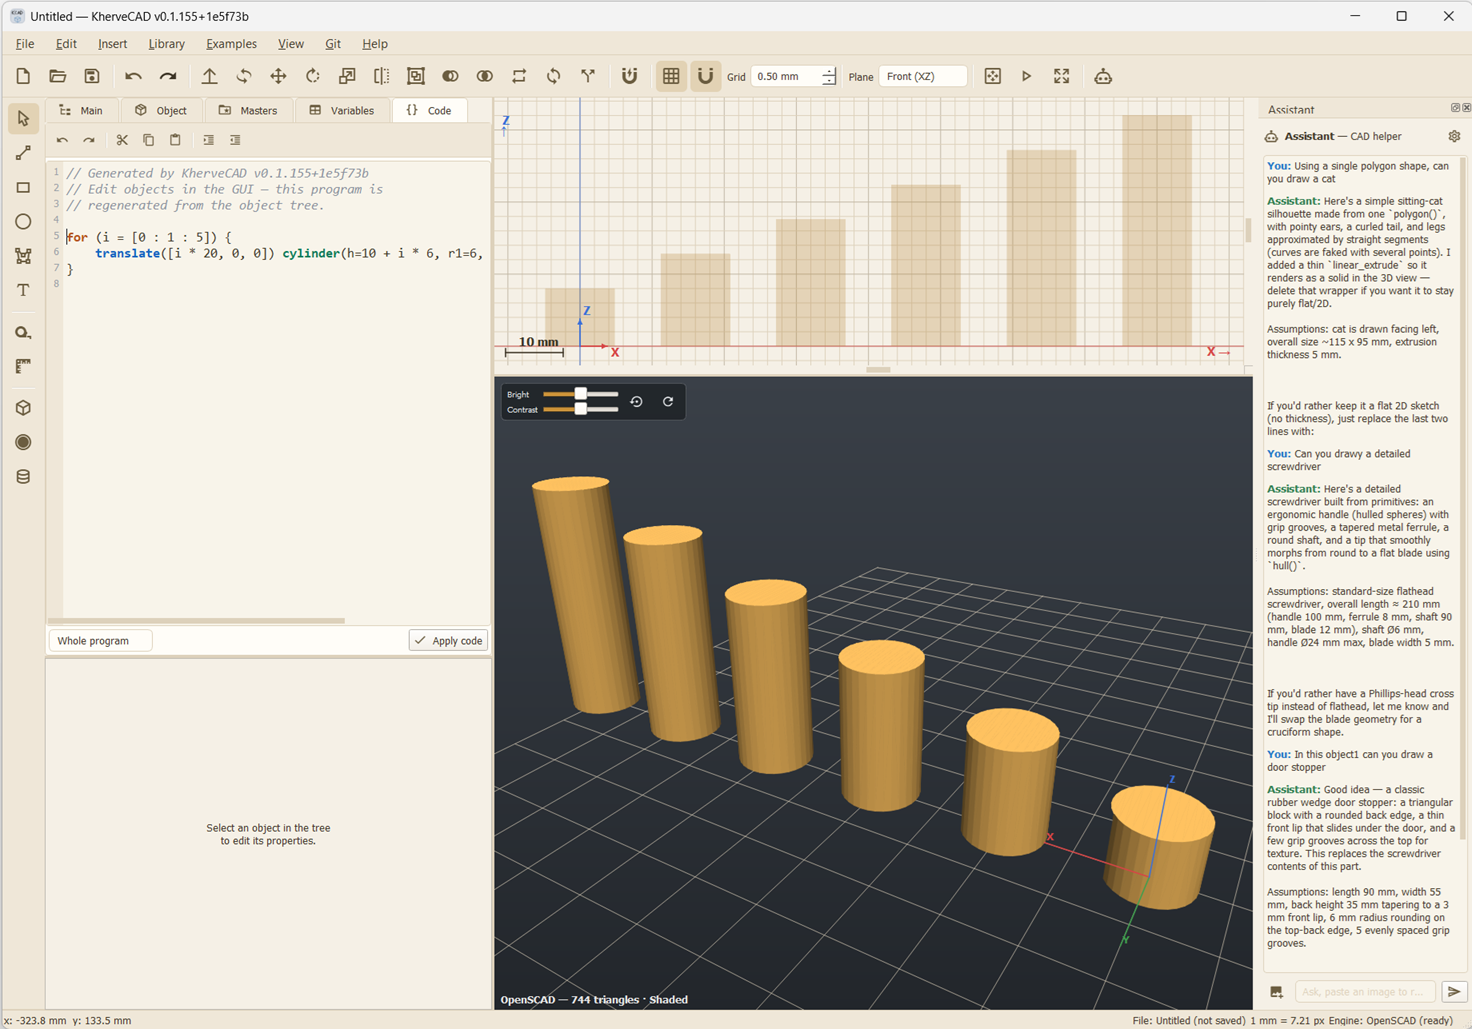Switch to the Masters tab

(x=248, y=110)
